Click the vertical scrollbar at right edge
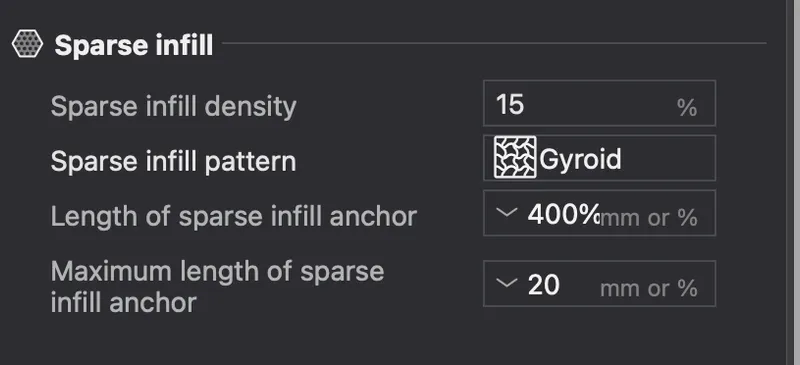This screenshot has height=365, width=800. [x=793, y=182]
